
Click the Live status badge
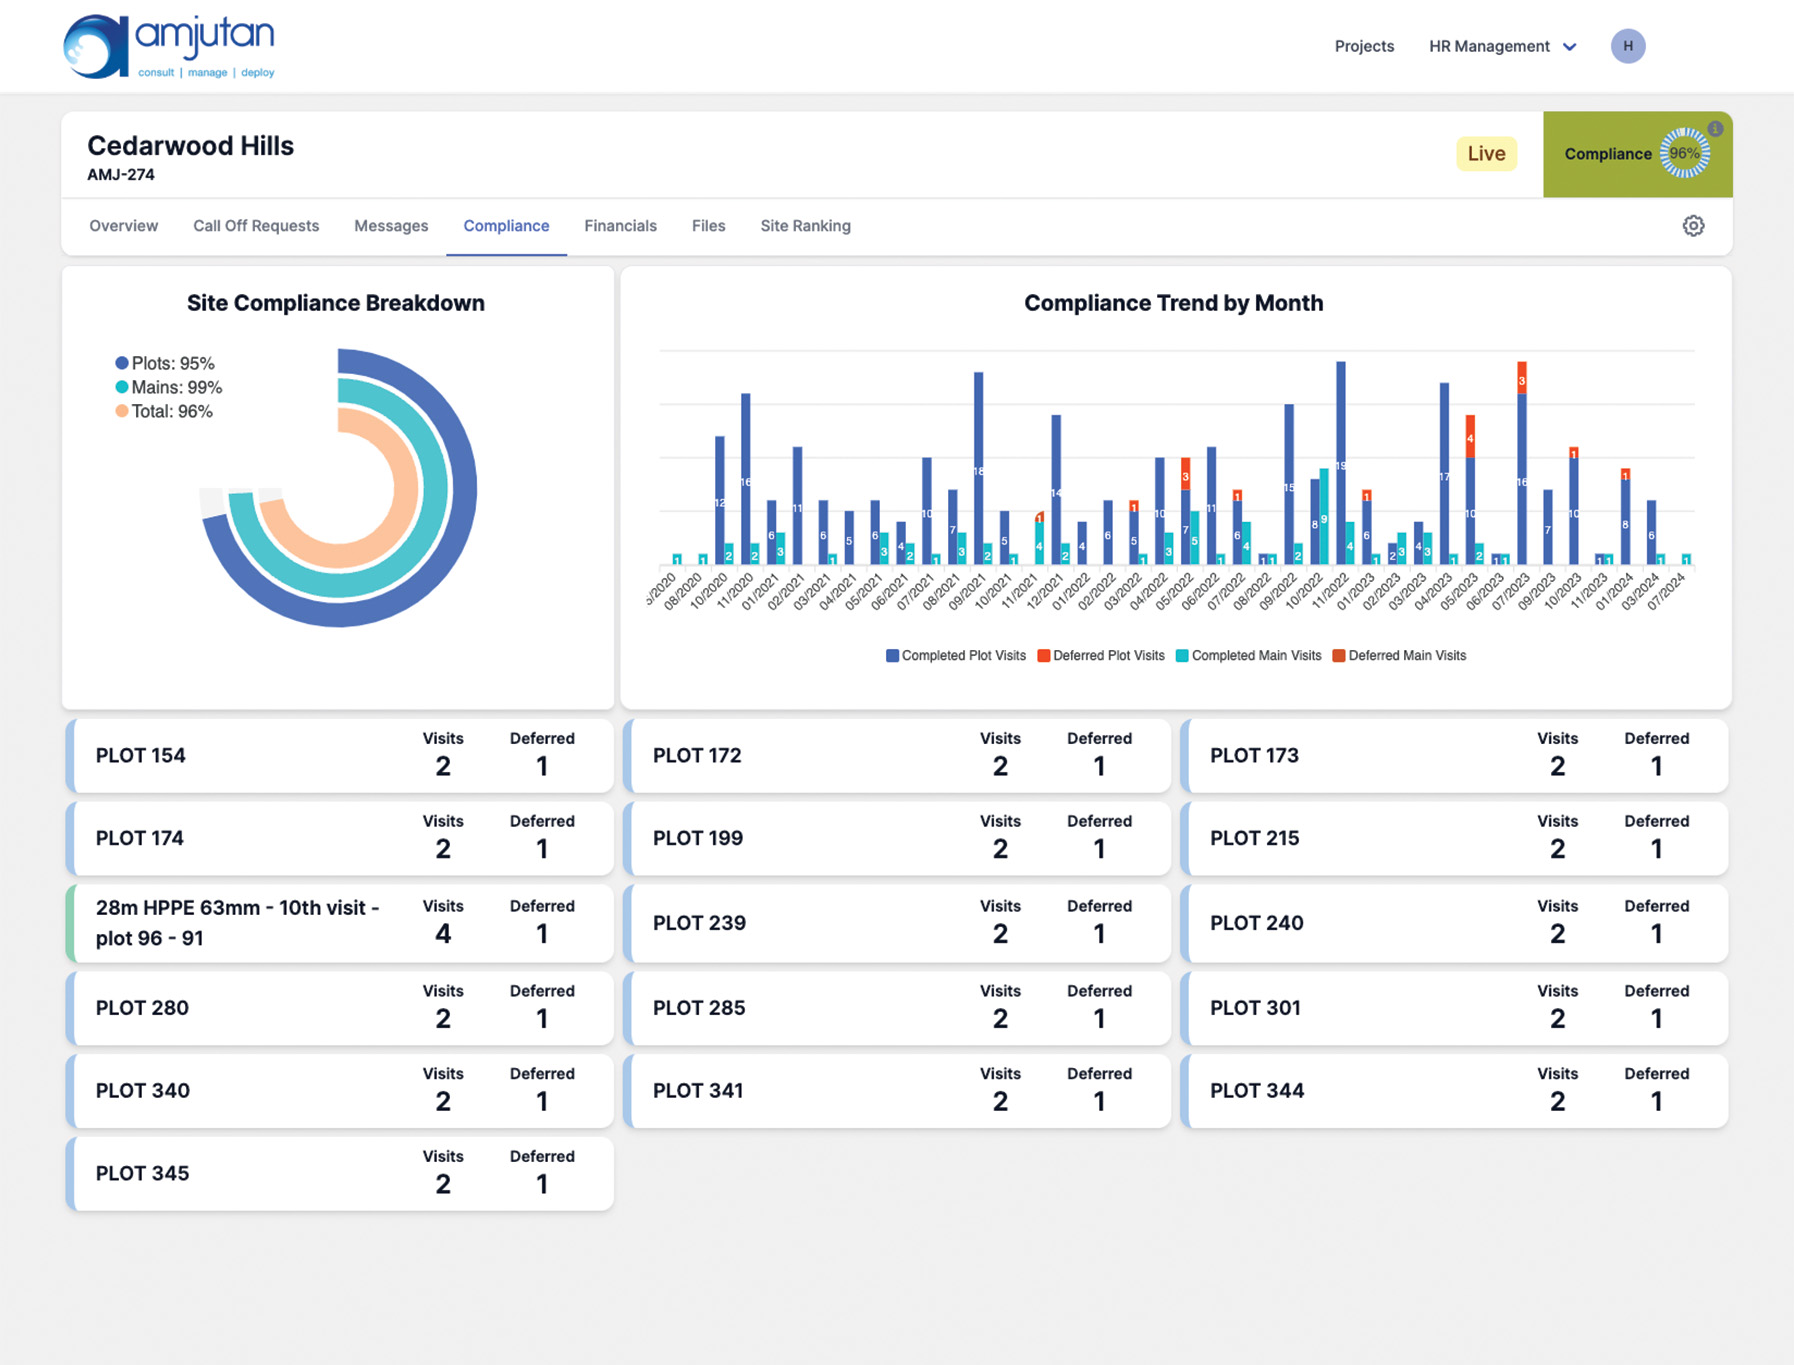(x=1486, y=153)
